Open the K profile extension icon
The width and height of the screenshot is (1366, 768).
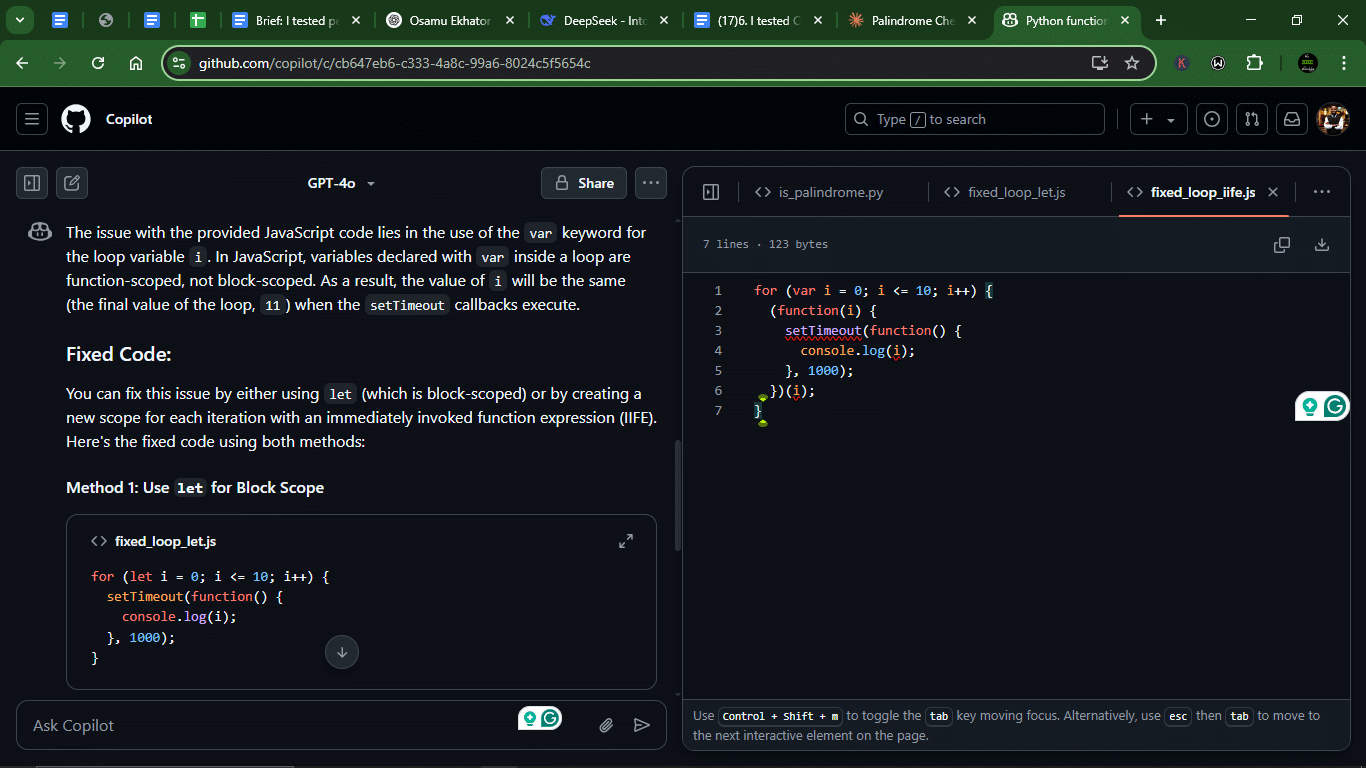1182,63
